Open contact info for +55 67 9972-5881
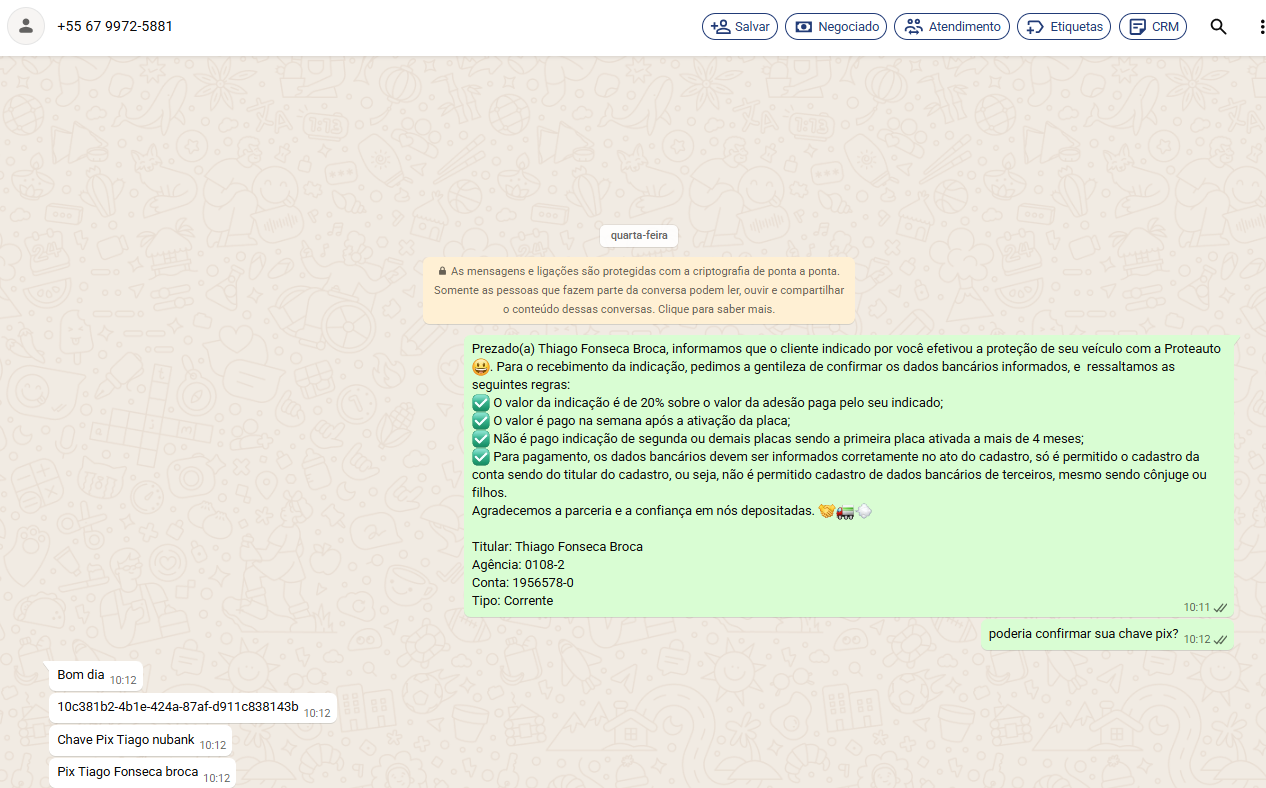 115,27
